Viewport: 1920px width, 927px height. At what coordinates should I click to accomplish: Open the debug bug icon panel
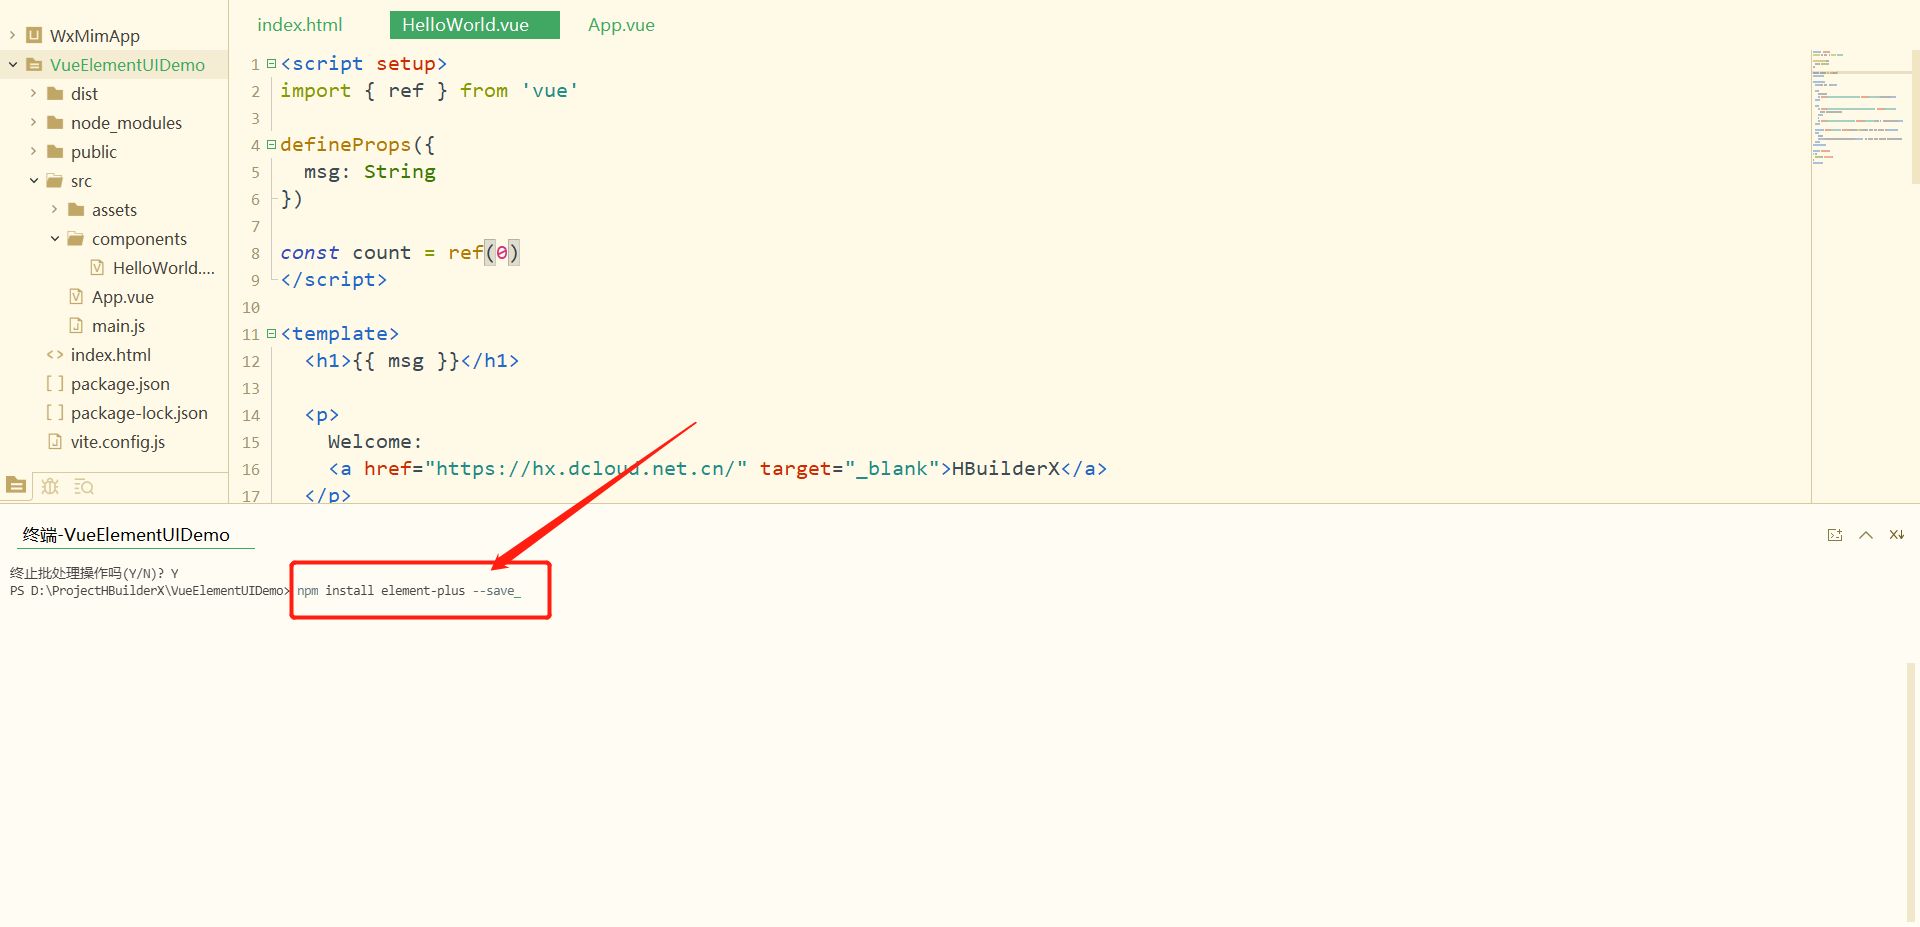tap(50, 486)
